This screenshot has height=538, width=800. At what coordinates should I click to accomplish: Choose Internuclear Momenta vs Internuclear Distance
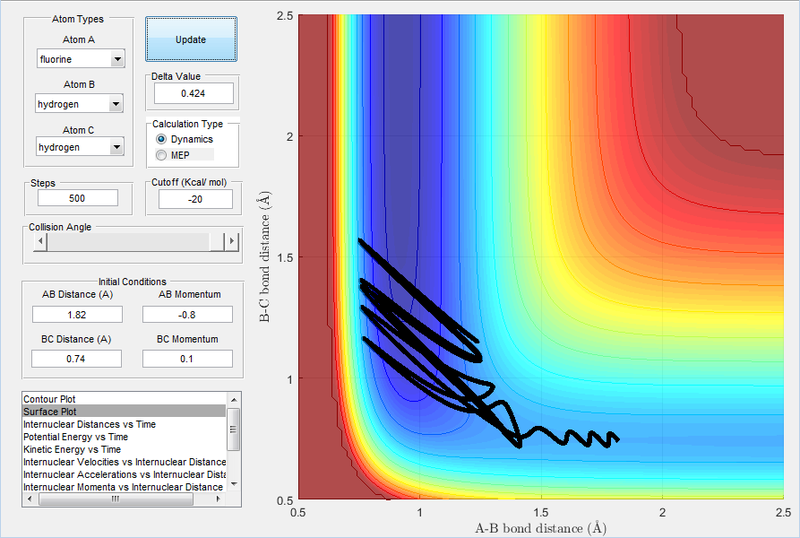[124, 487]
